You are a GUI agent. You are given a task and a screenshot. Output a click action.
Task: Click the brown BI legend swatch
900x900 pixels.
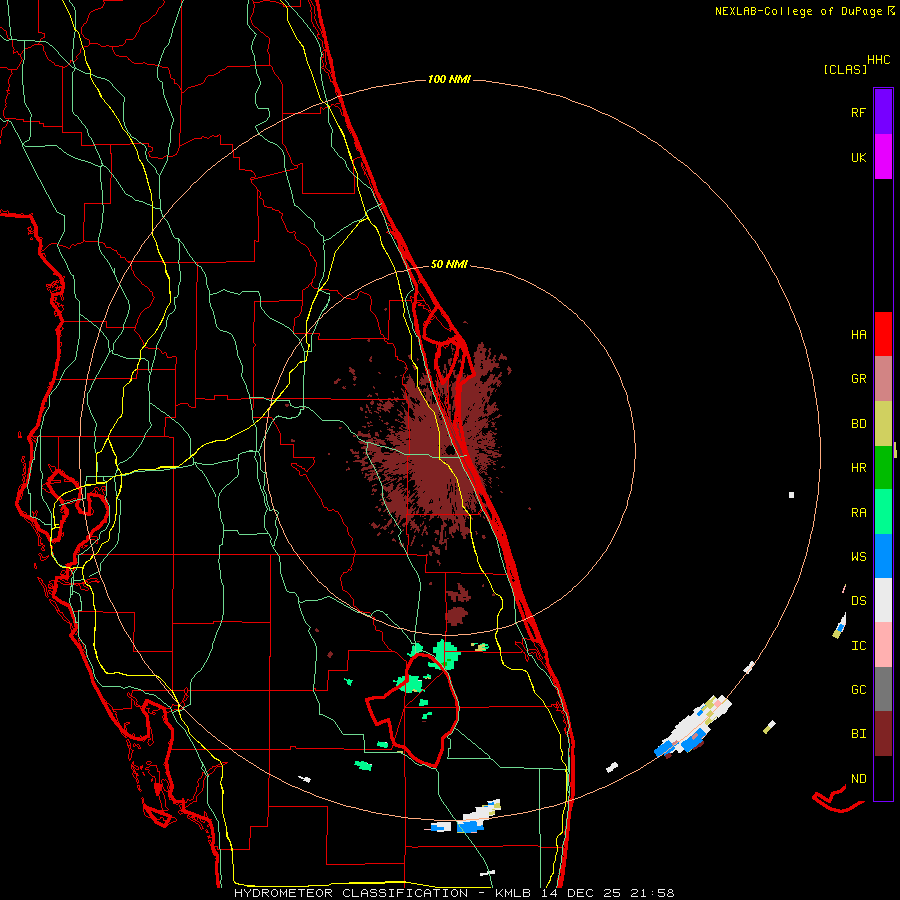[x=883, y=734]
